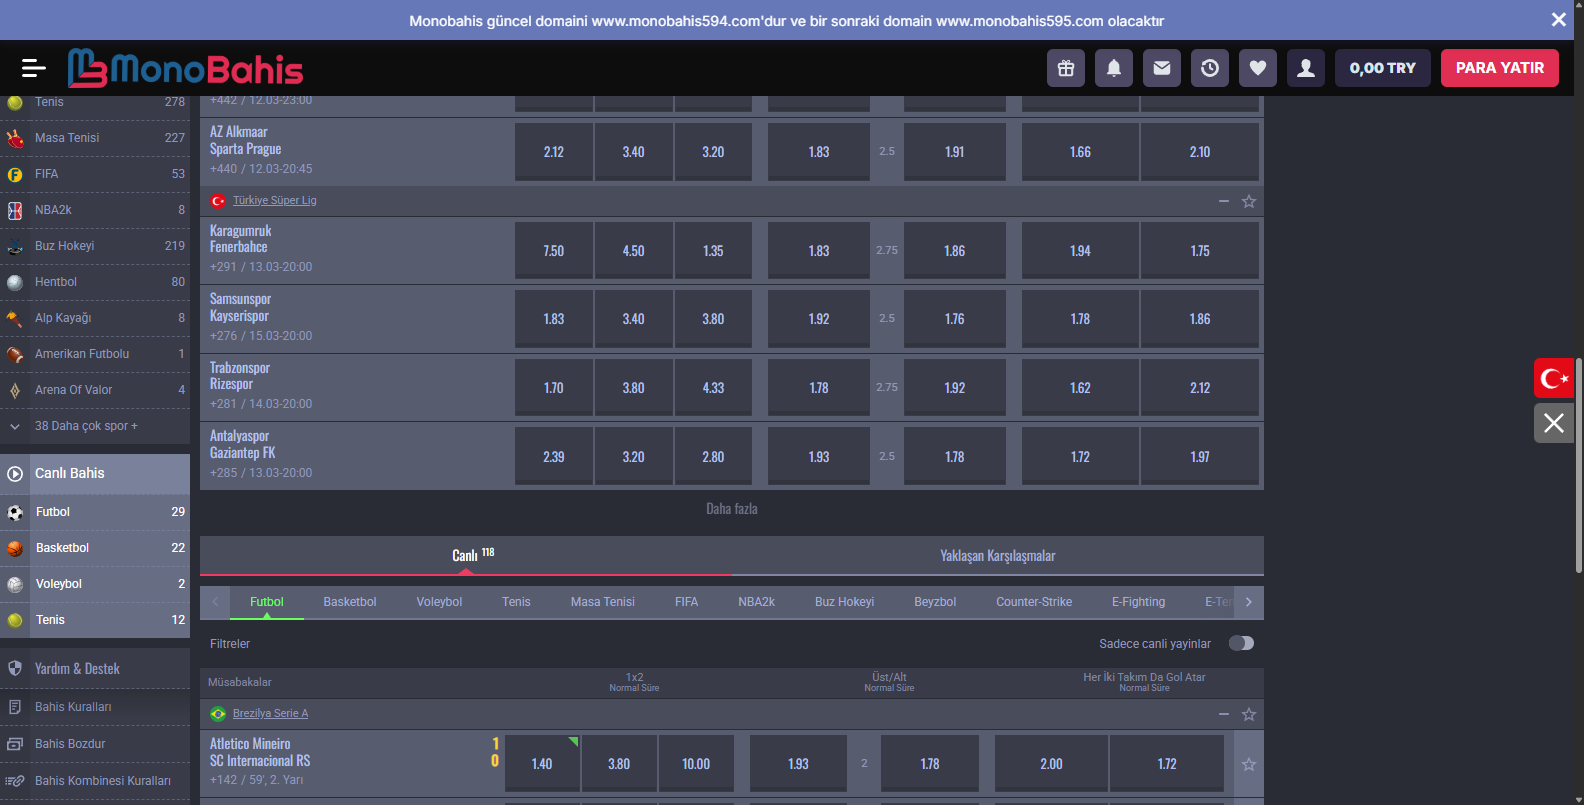Select the Turkish flag language icon
This screenshot has width=1584, height=805.
pyautogui.click(x=1554, y=379)
